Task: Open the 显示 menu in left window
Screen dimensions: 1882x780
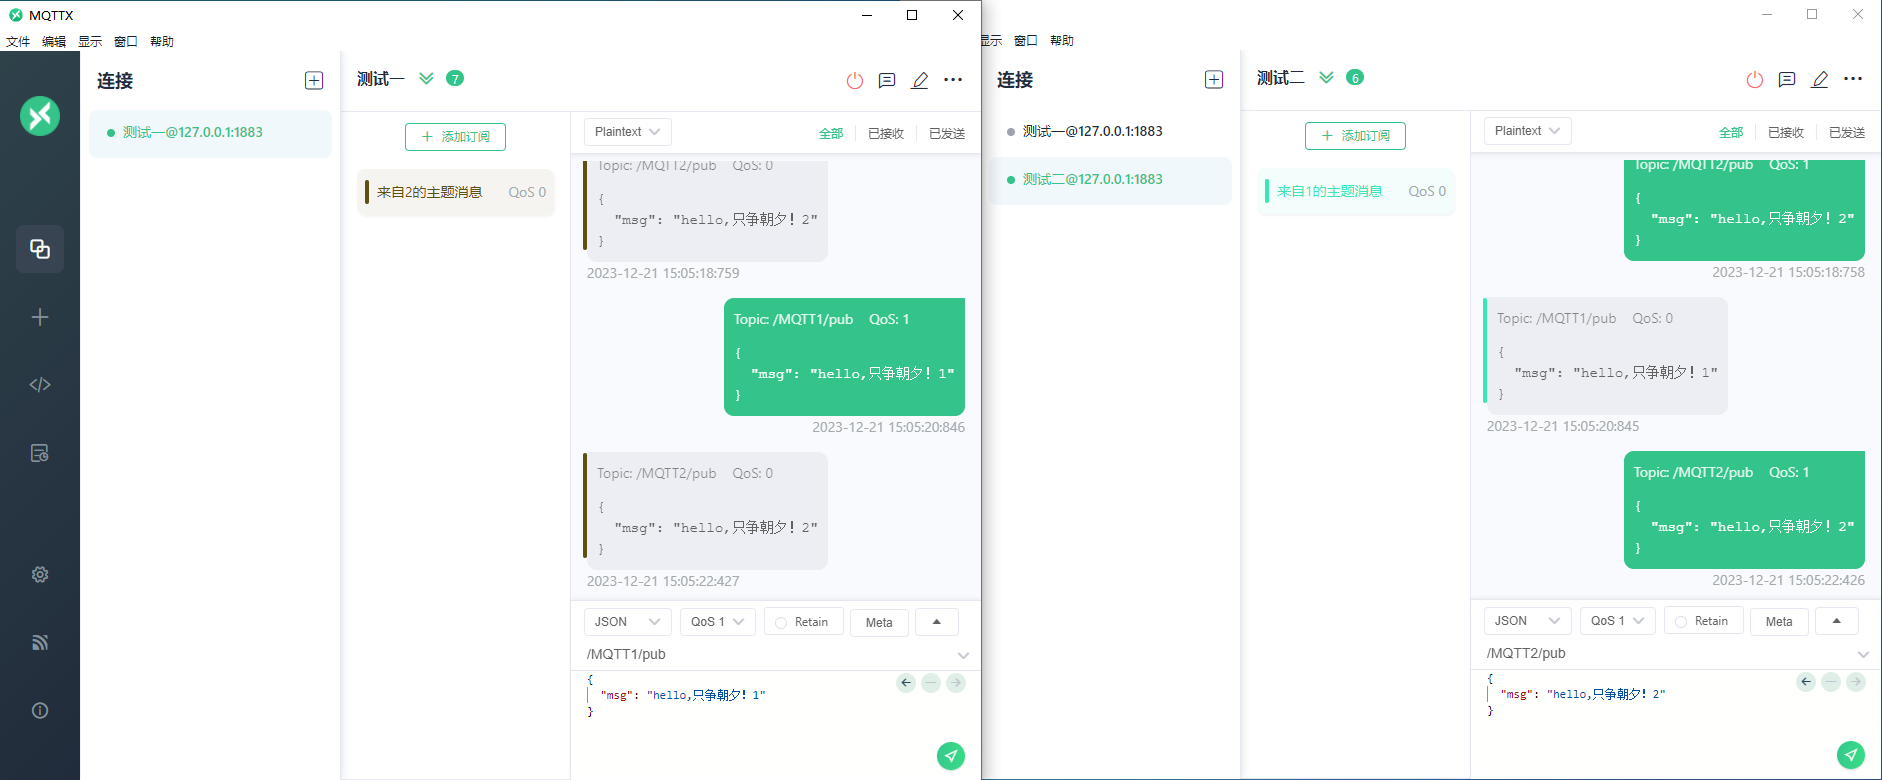Action: [x=90, y=42]
